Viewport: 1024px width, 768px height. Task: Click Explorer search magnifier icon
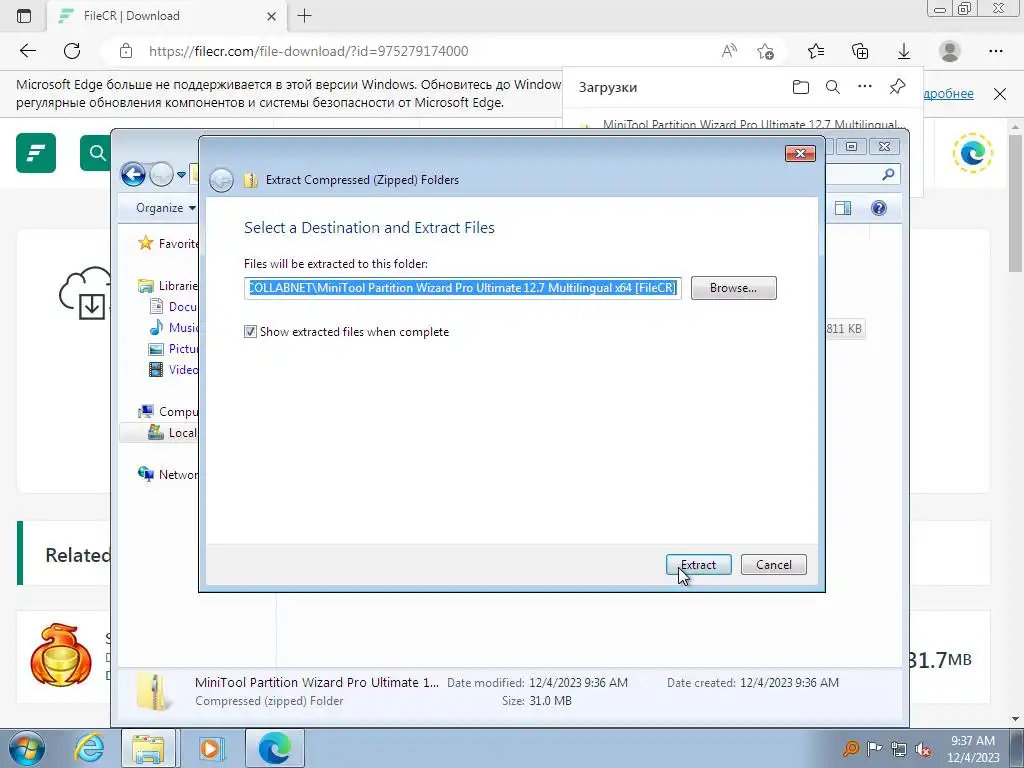(x=888, y=174)
